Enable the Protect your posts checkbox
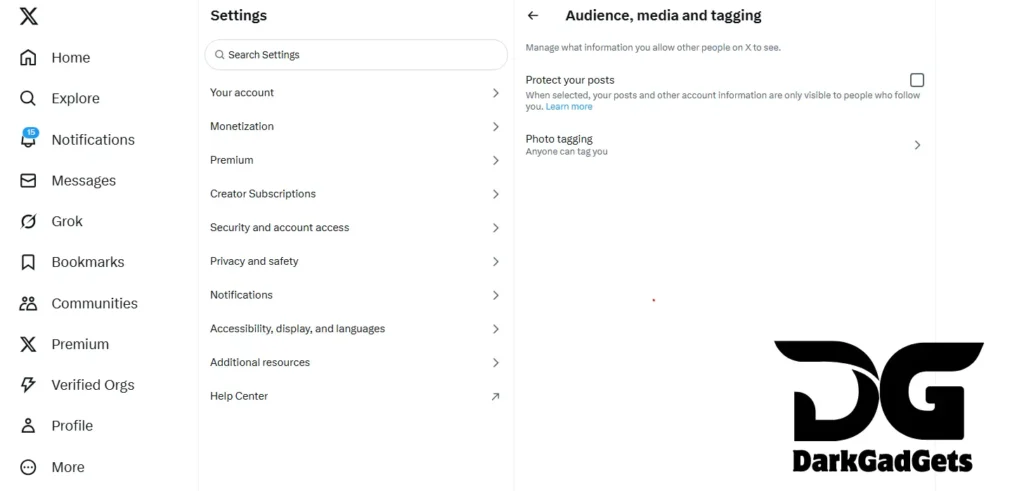The width and height of the screenshot is (1024, 491). [x=917, y=80]
